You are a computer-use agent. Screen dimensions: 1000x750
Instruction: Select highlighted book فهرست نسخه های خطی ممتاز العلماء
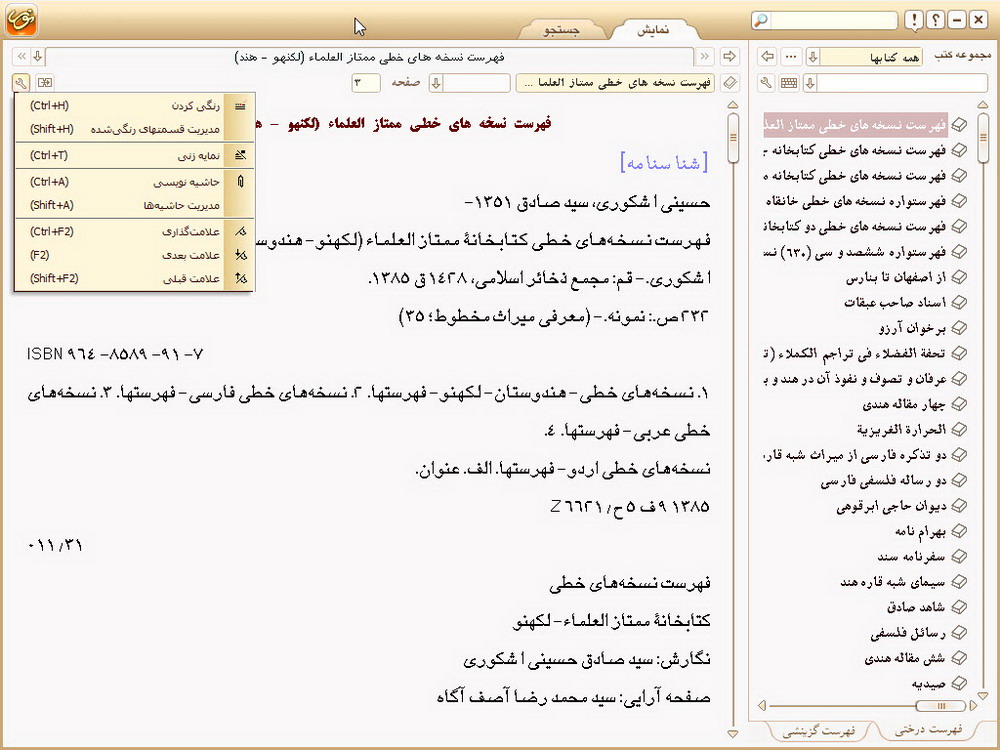point(855,125)
